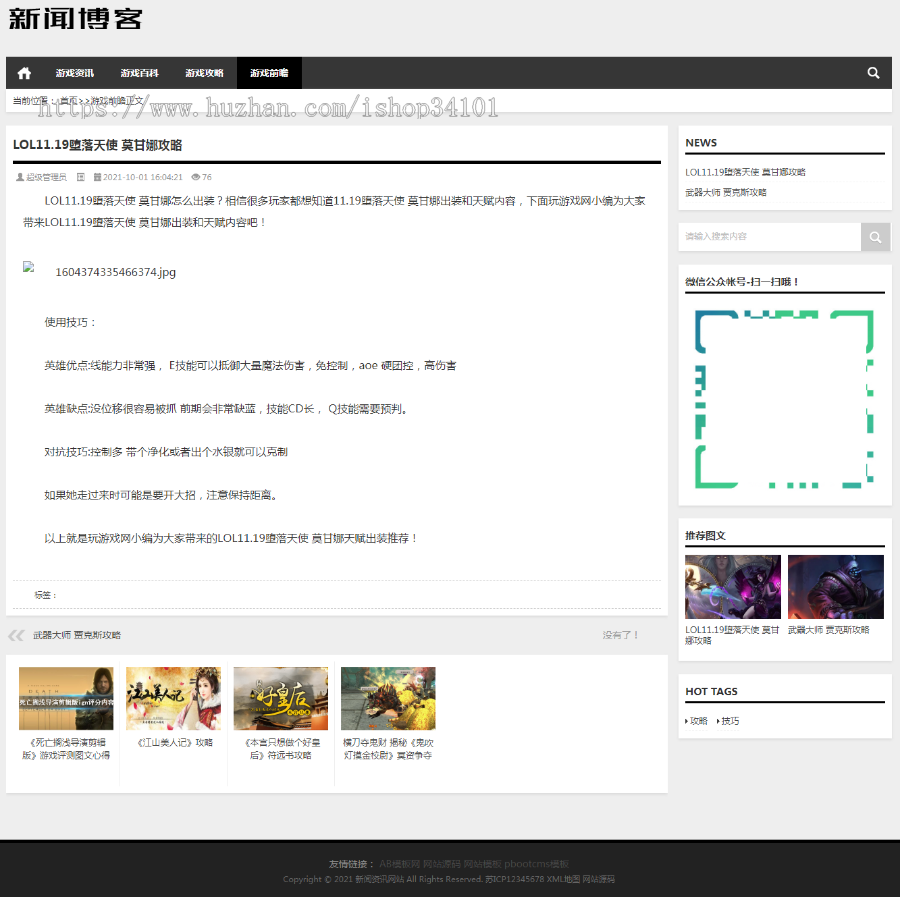Screen dimensions: 900x897
Task: Open 江山美人记 related thumbnail
Action: 173,698
